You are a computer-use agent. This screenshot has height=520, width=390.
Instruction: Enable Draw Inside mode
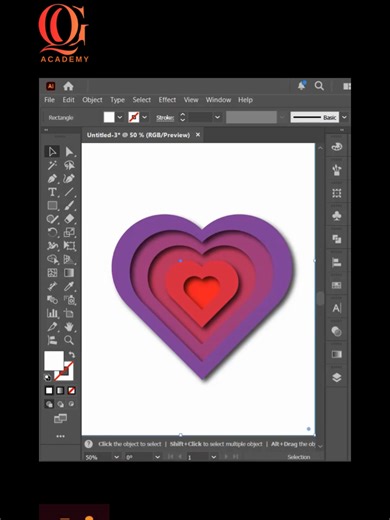[x=71, y=404]
